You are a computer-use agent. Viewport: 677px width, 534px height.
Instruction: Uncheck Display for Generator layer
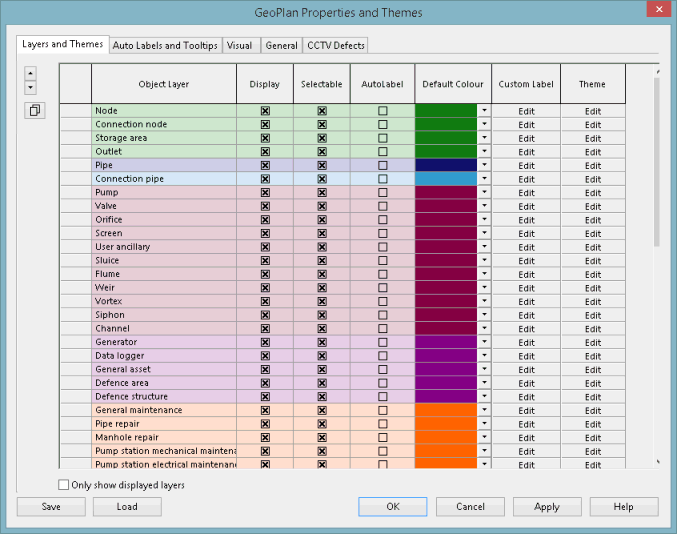[x=265, y=342]
